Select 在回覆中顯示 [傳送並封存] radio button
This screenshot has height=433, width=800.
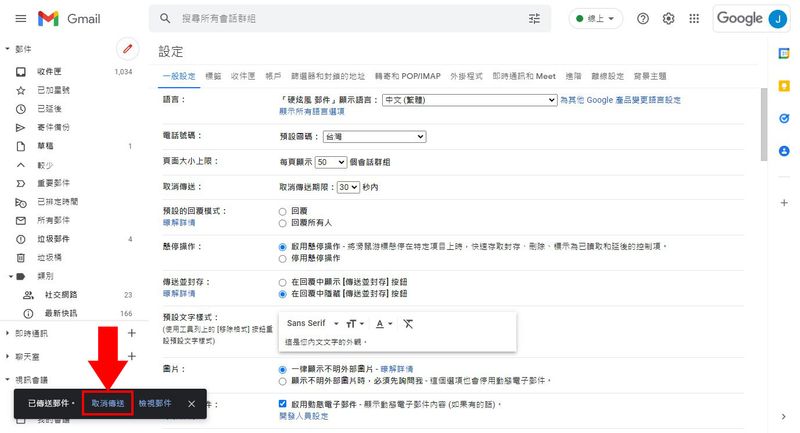pyautogui.click(x=282, y=282)
